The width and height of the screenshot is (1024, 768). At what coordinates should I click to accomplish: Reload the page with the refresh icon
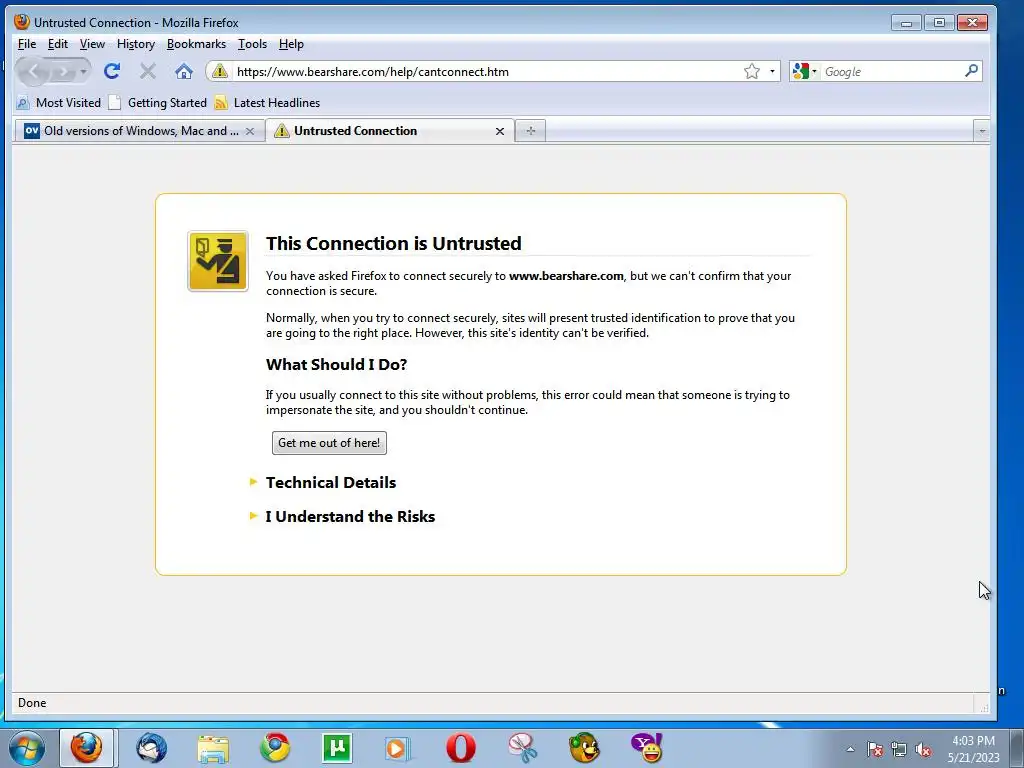click(112, 71)
